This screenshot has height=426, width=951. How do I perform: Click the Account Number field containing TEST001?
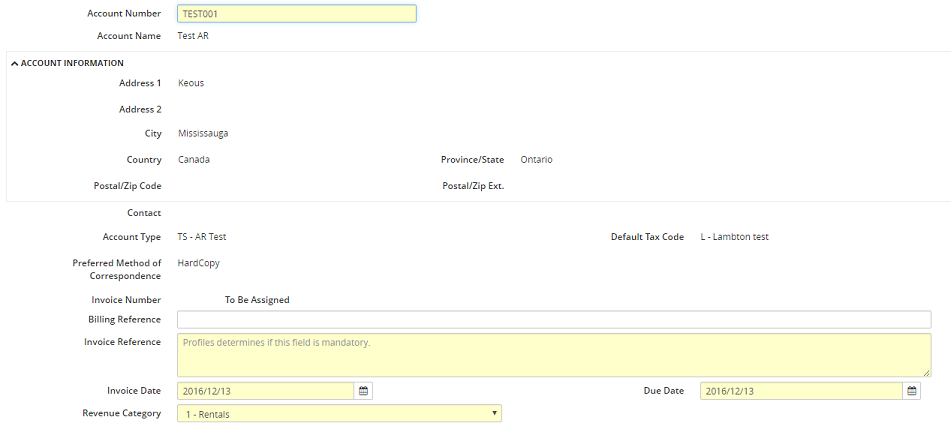pyautogui.click(x=296, y=14)
